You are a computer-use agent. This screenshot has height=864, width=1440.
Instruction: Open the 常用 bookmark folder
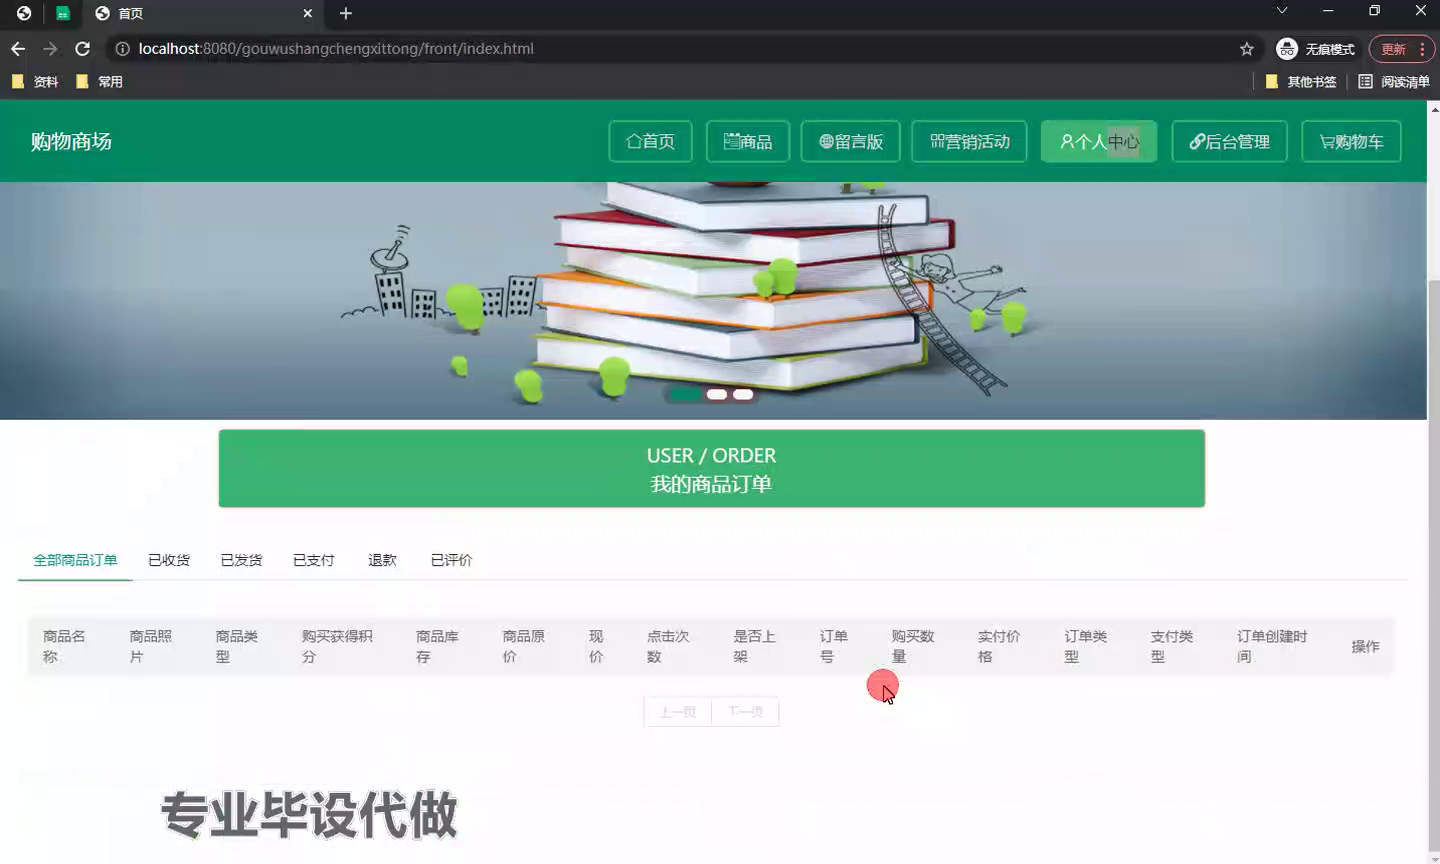pyautogui.click(x=99, y=82)
